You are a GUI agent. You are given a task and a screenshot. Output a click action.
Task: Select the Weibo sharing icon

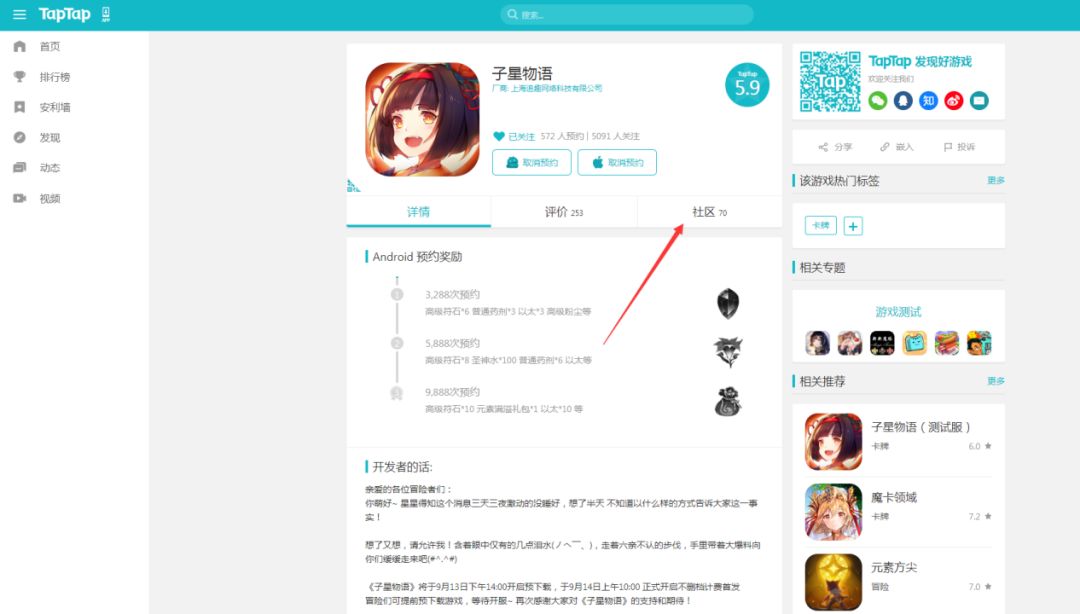tap(953, 100)
